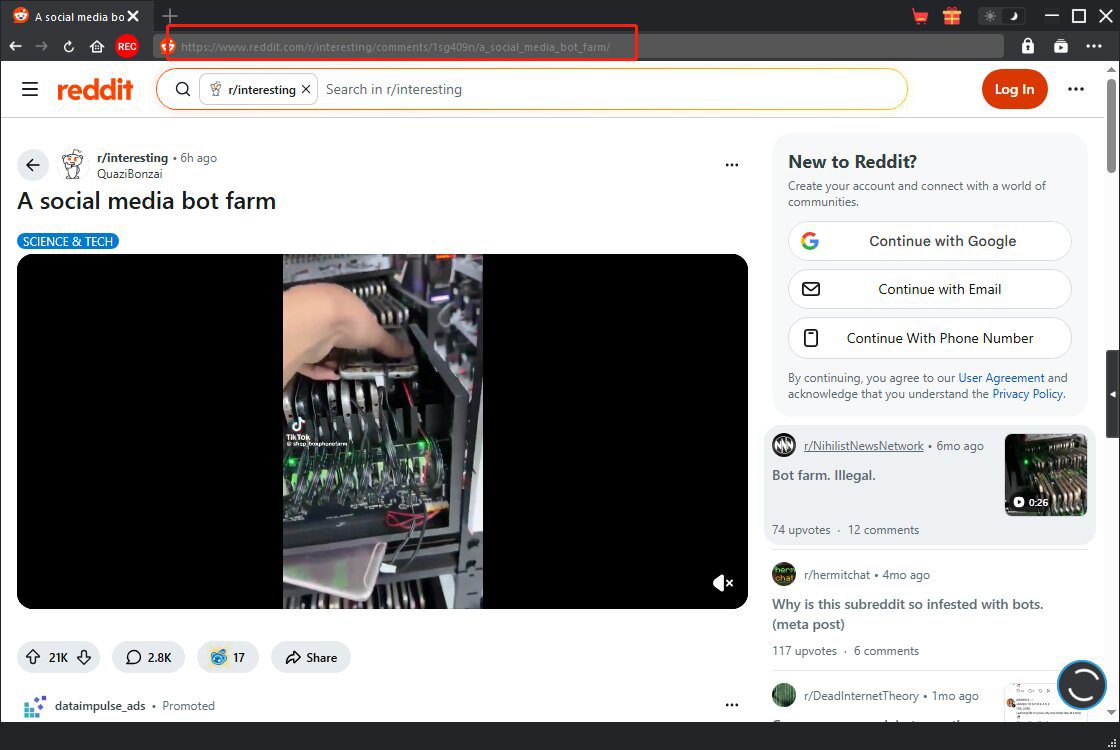The height and width of the screenshot is (750, 1120).
Task: Upvote the bot farm post
Action: point(33,657)
